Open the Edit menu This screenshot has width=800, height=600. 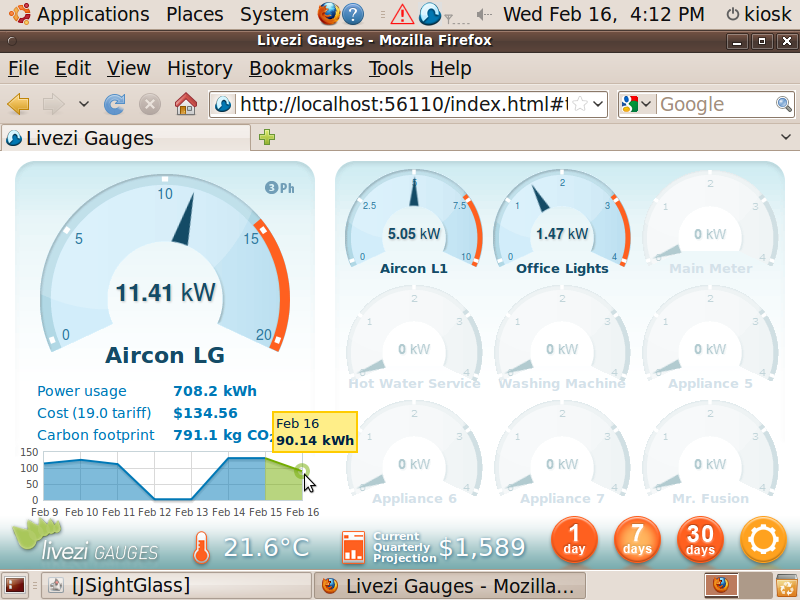(73, 68)
